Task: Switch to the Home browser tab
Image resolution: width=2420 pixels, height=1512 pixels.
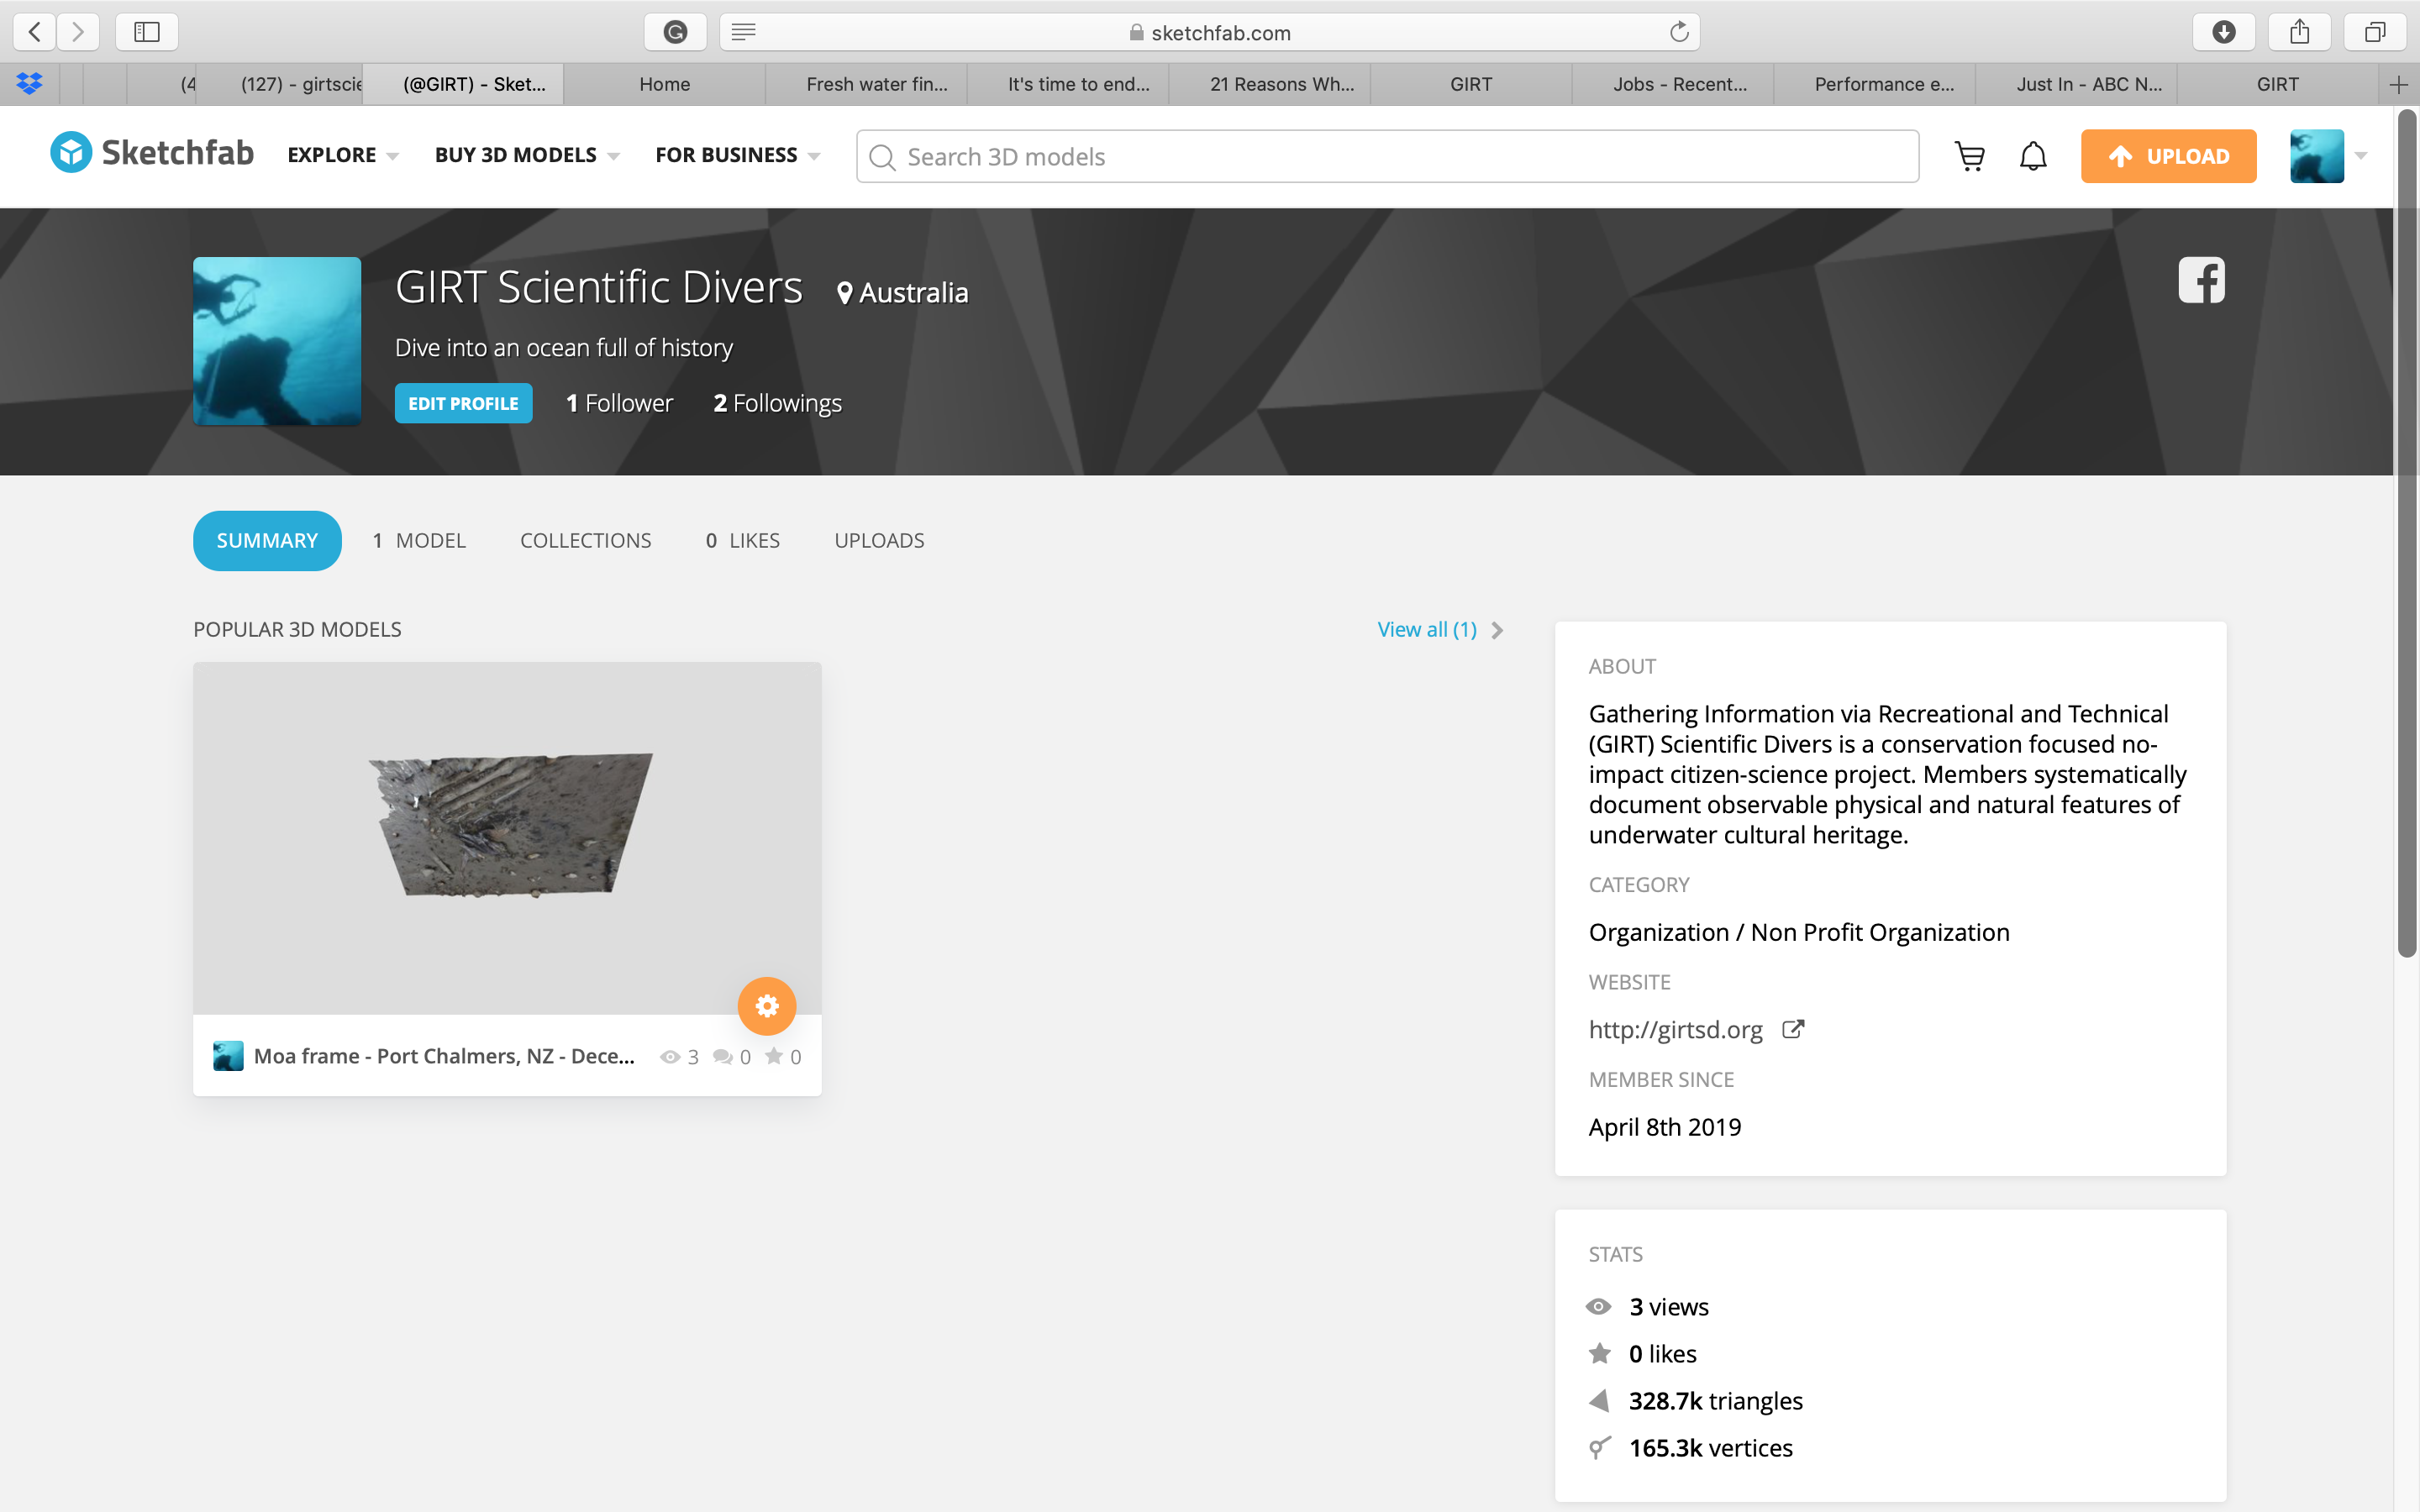Action: point(665,85)
